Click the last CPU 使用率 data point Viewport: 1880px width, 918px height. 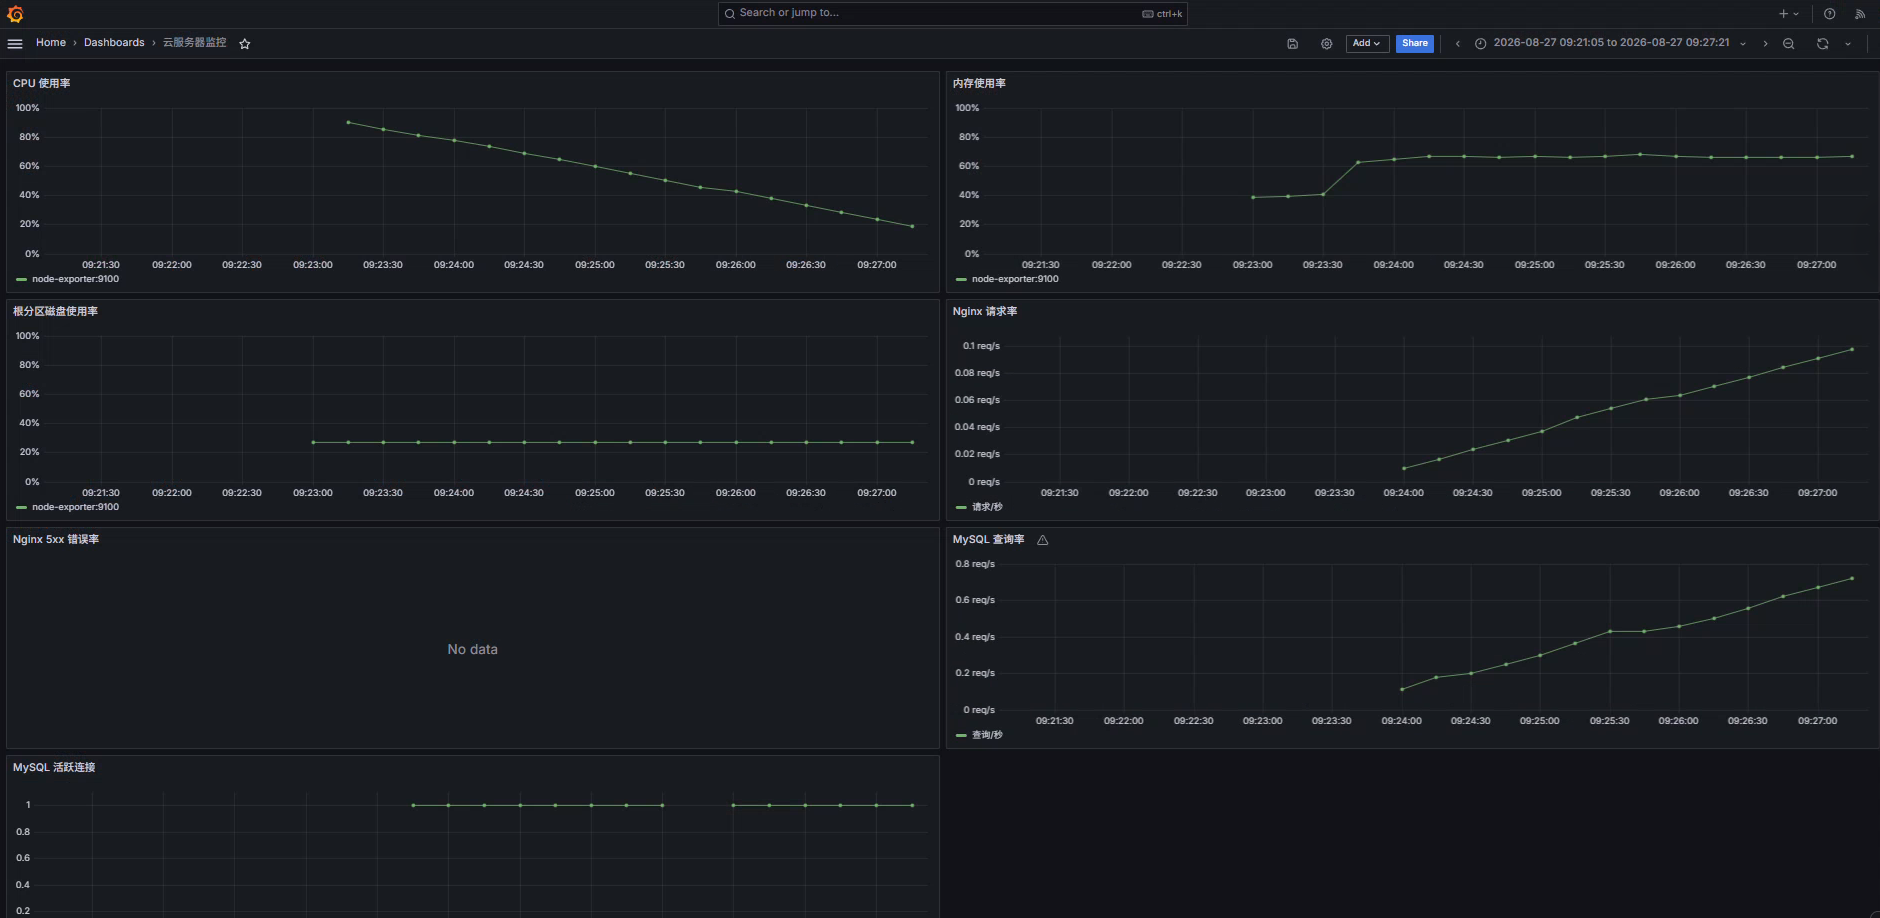912,226
